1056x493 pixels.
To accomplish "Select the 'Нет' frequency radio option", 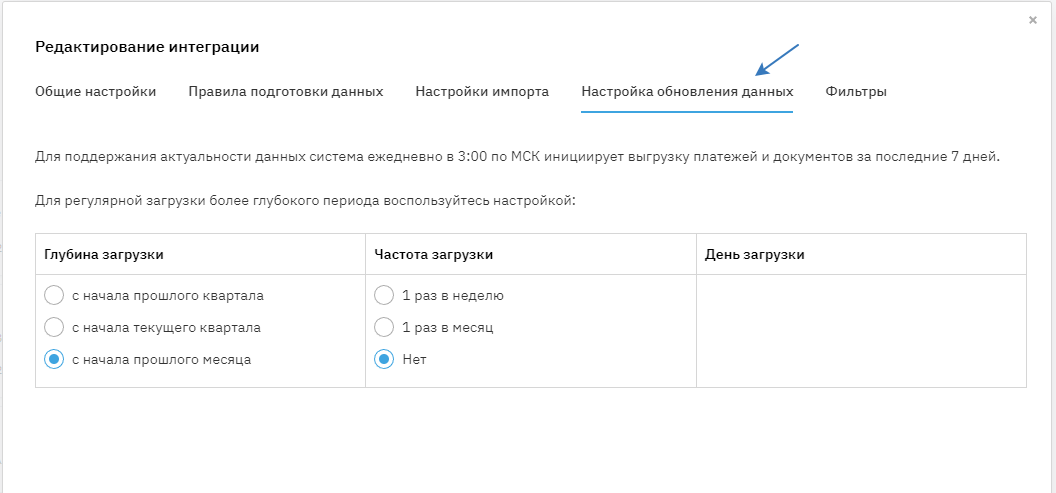I will pyautogui.click(x=384, y=359).
